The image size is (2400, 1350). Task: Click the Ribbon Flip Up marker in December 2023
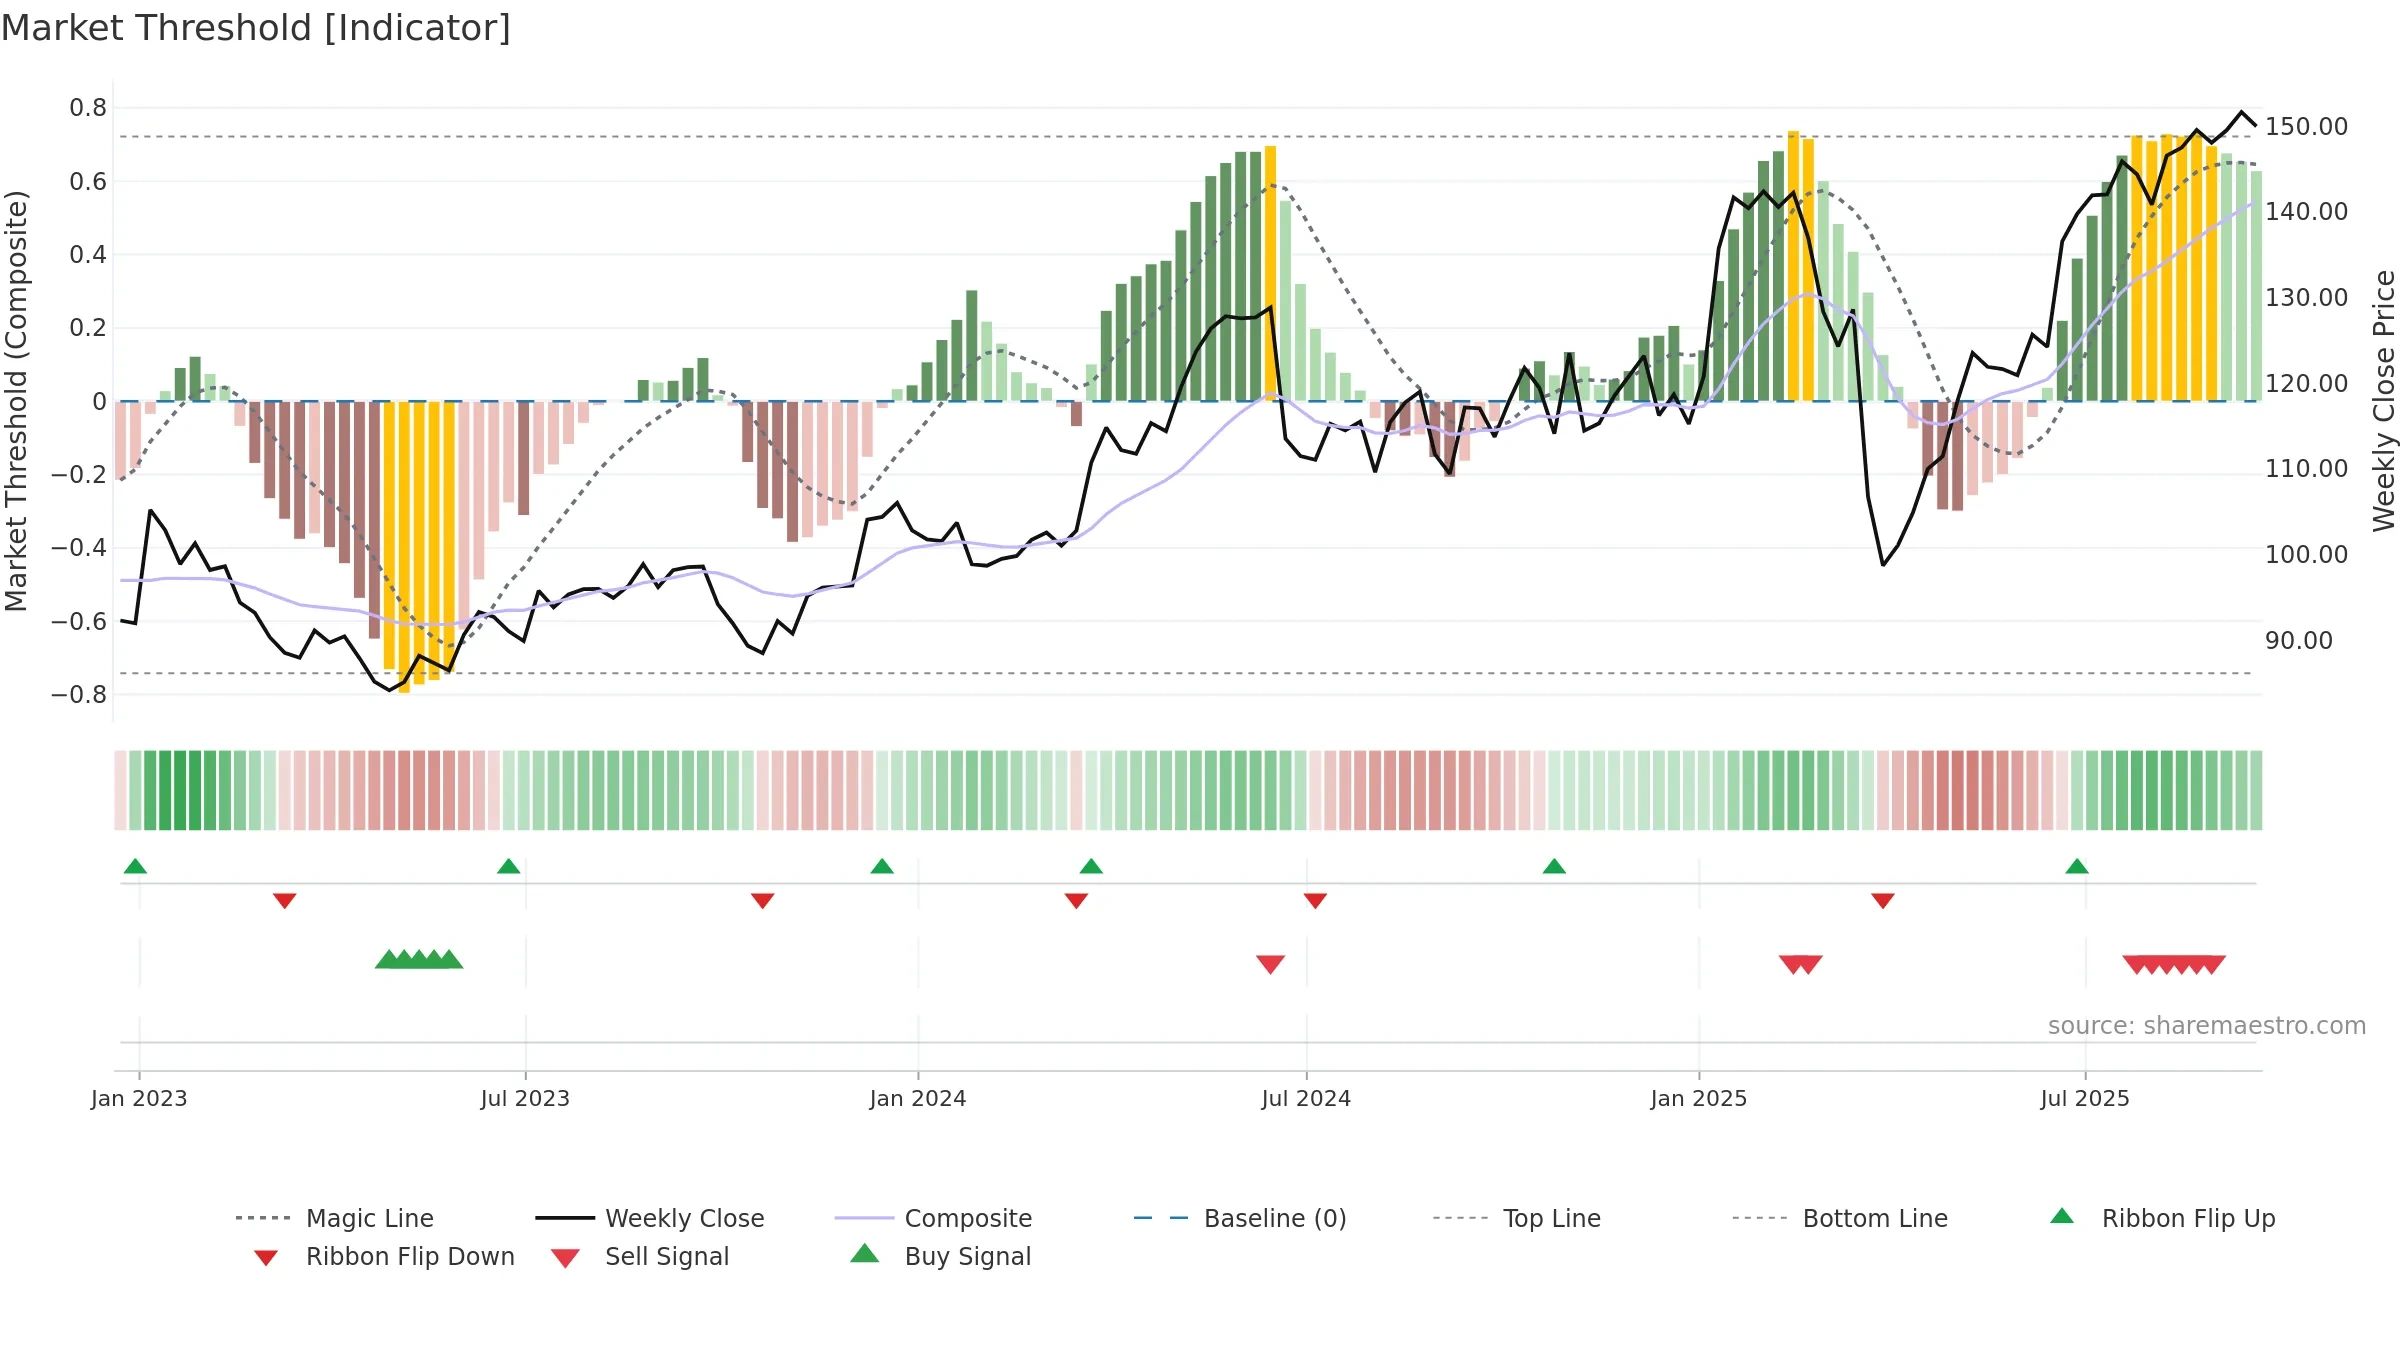[882, 866]
